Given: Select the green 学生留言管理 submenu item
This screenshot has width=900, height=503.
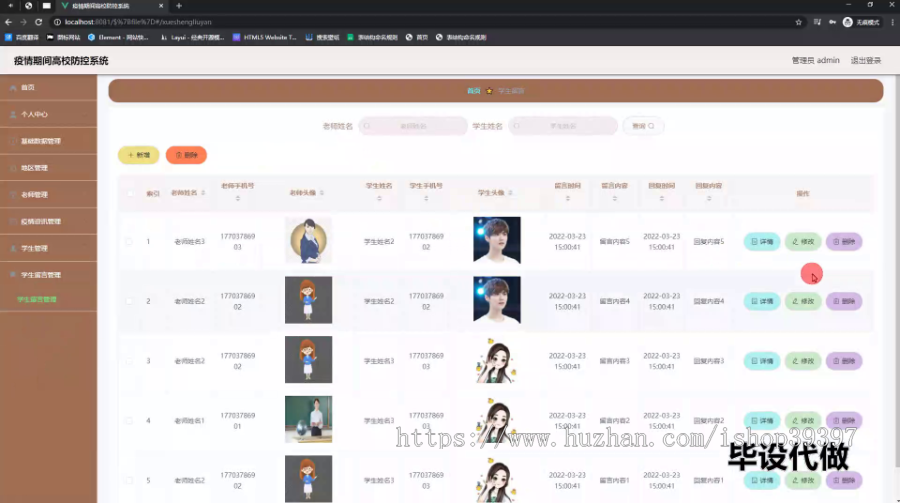Looking at the screenshot, I should point(37,299).
